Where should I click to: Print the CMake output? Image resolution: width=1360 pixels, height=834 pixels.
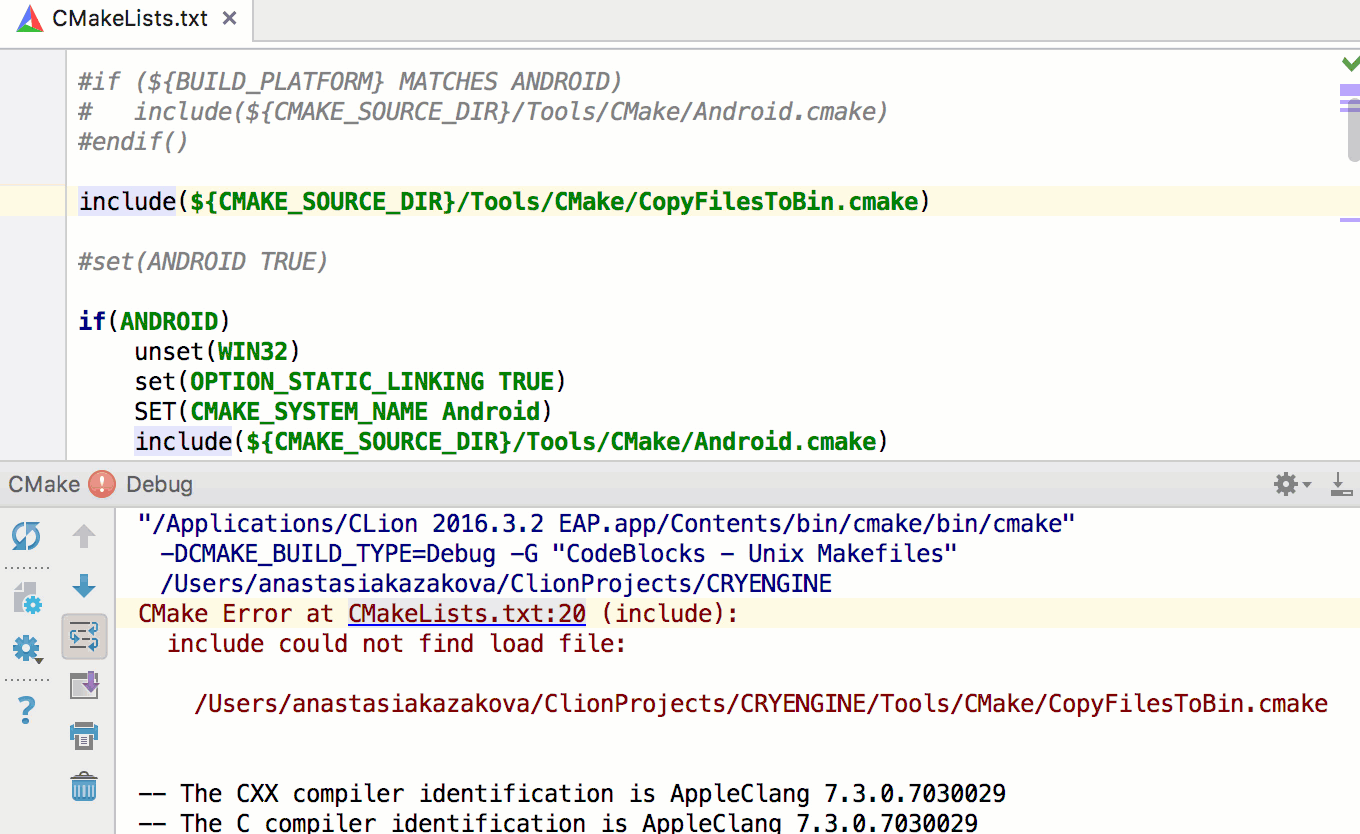(x=84, y=736)
